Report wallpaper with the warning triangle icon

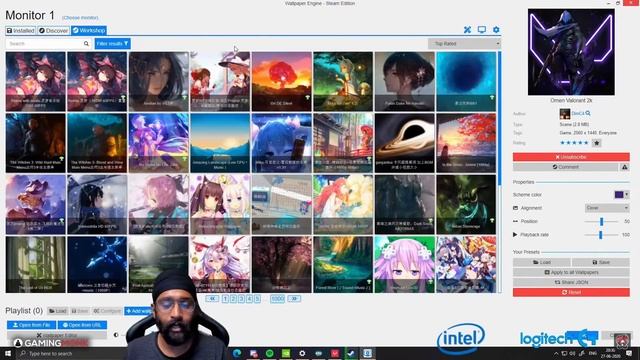click(624, 167)
